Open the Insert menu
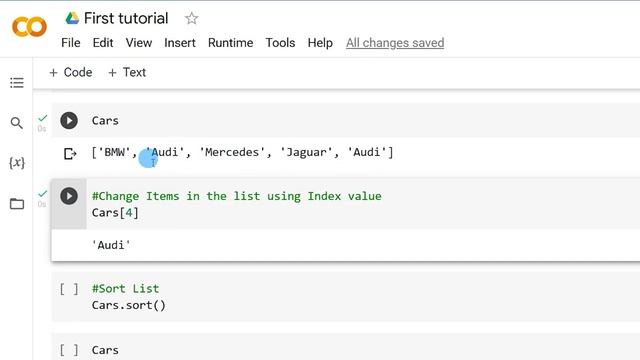640x360 pixels. (x=180, y=43)
